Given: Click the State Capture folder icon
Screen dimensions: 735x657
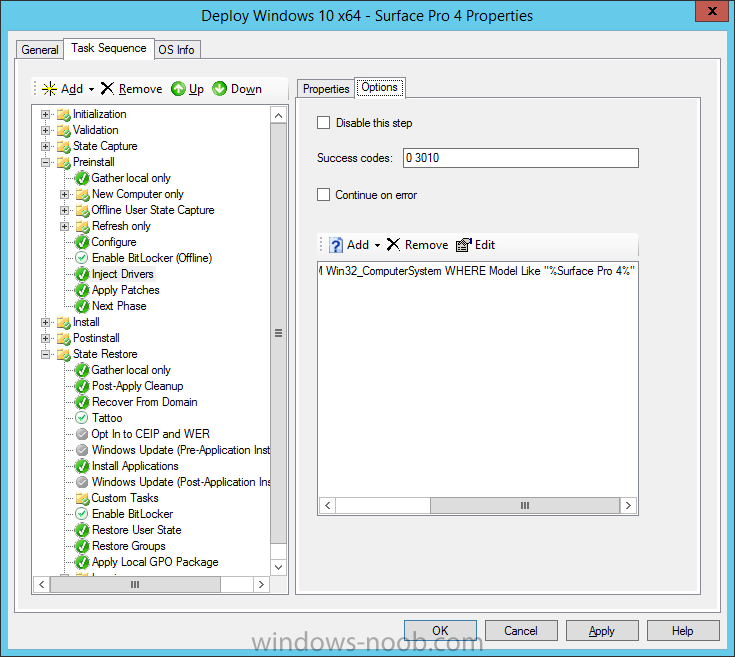Looking at the screenshot, I should pos(64,146).
